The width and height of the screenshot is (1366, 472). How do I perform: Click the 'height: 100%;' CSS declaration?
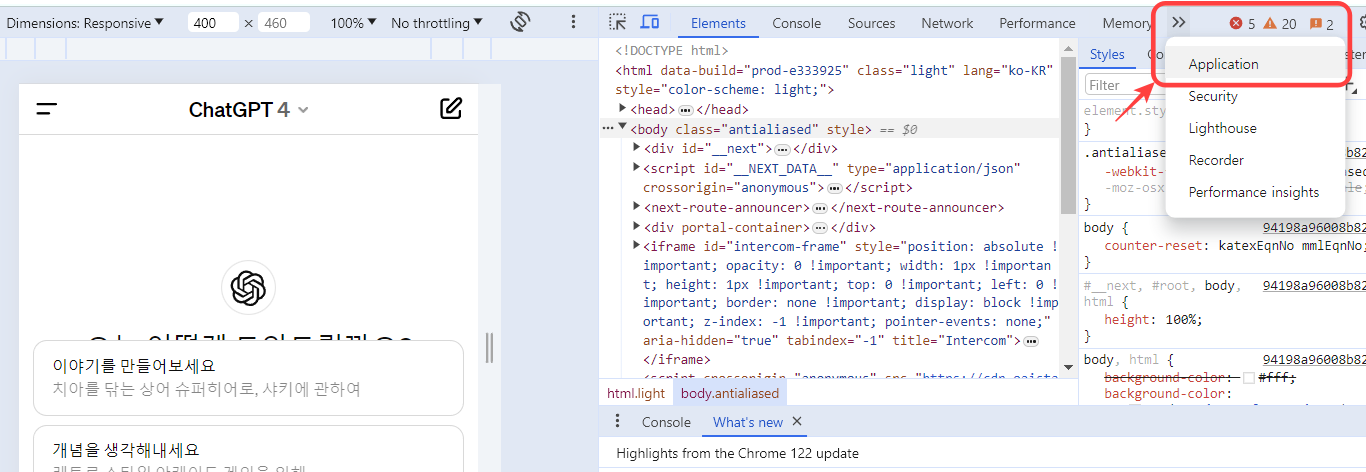click(x=1153, y=319)
